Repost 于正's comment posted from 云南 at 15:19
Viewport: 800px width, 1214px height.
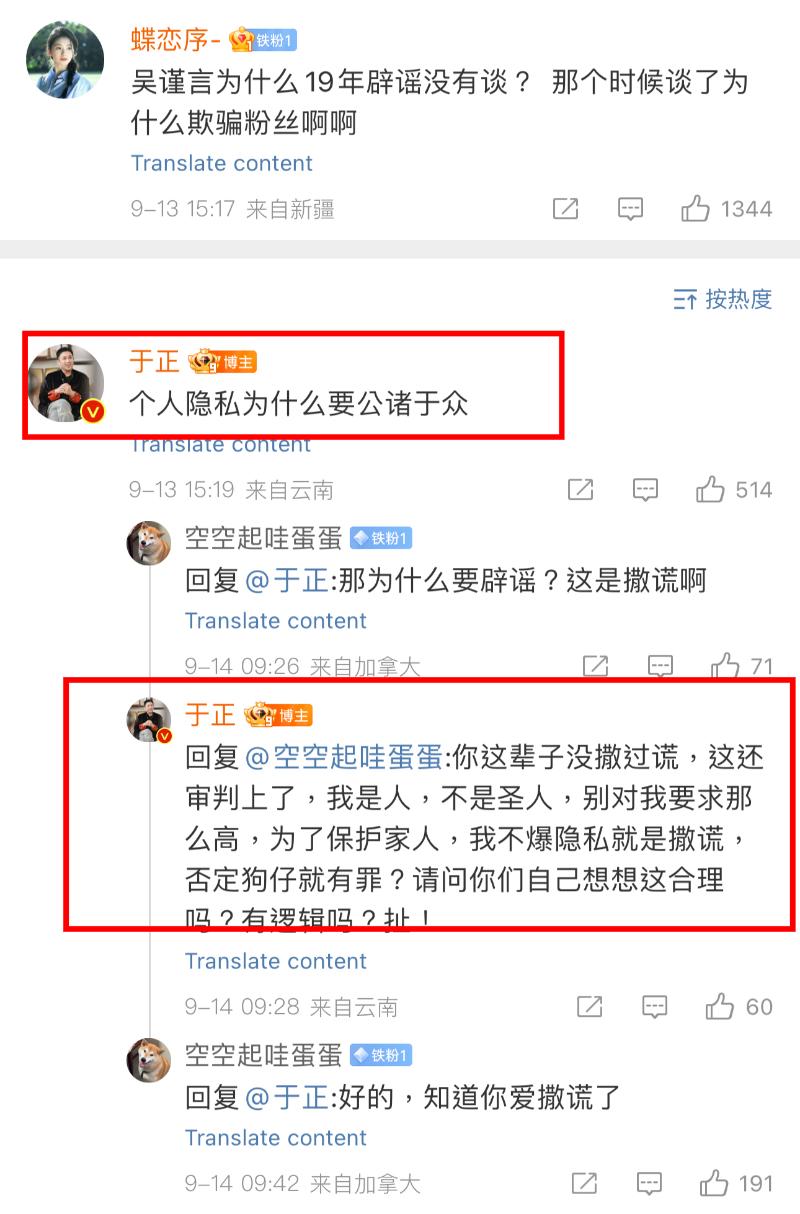coord(581,490)
